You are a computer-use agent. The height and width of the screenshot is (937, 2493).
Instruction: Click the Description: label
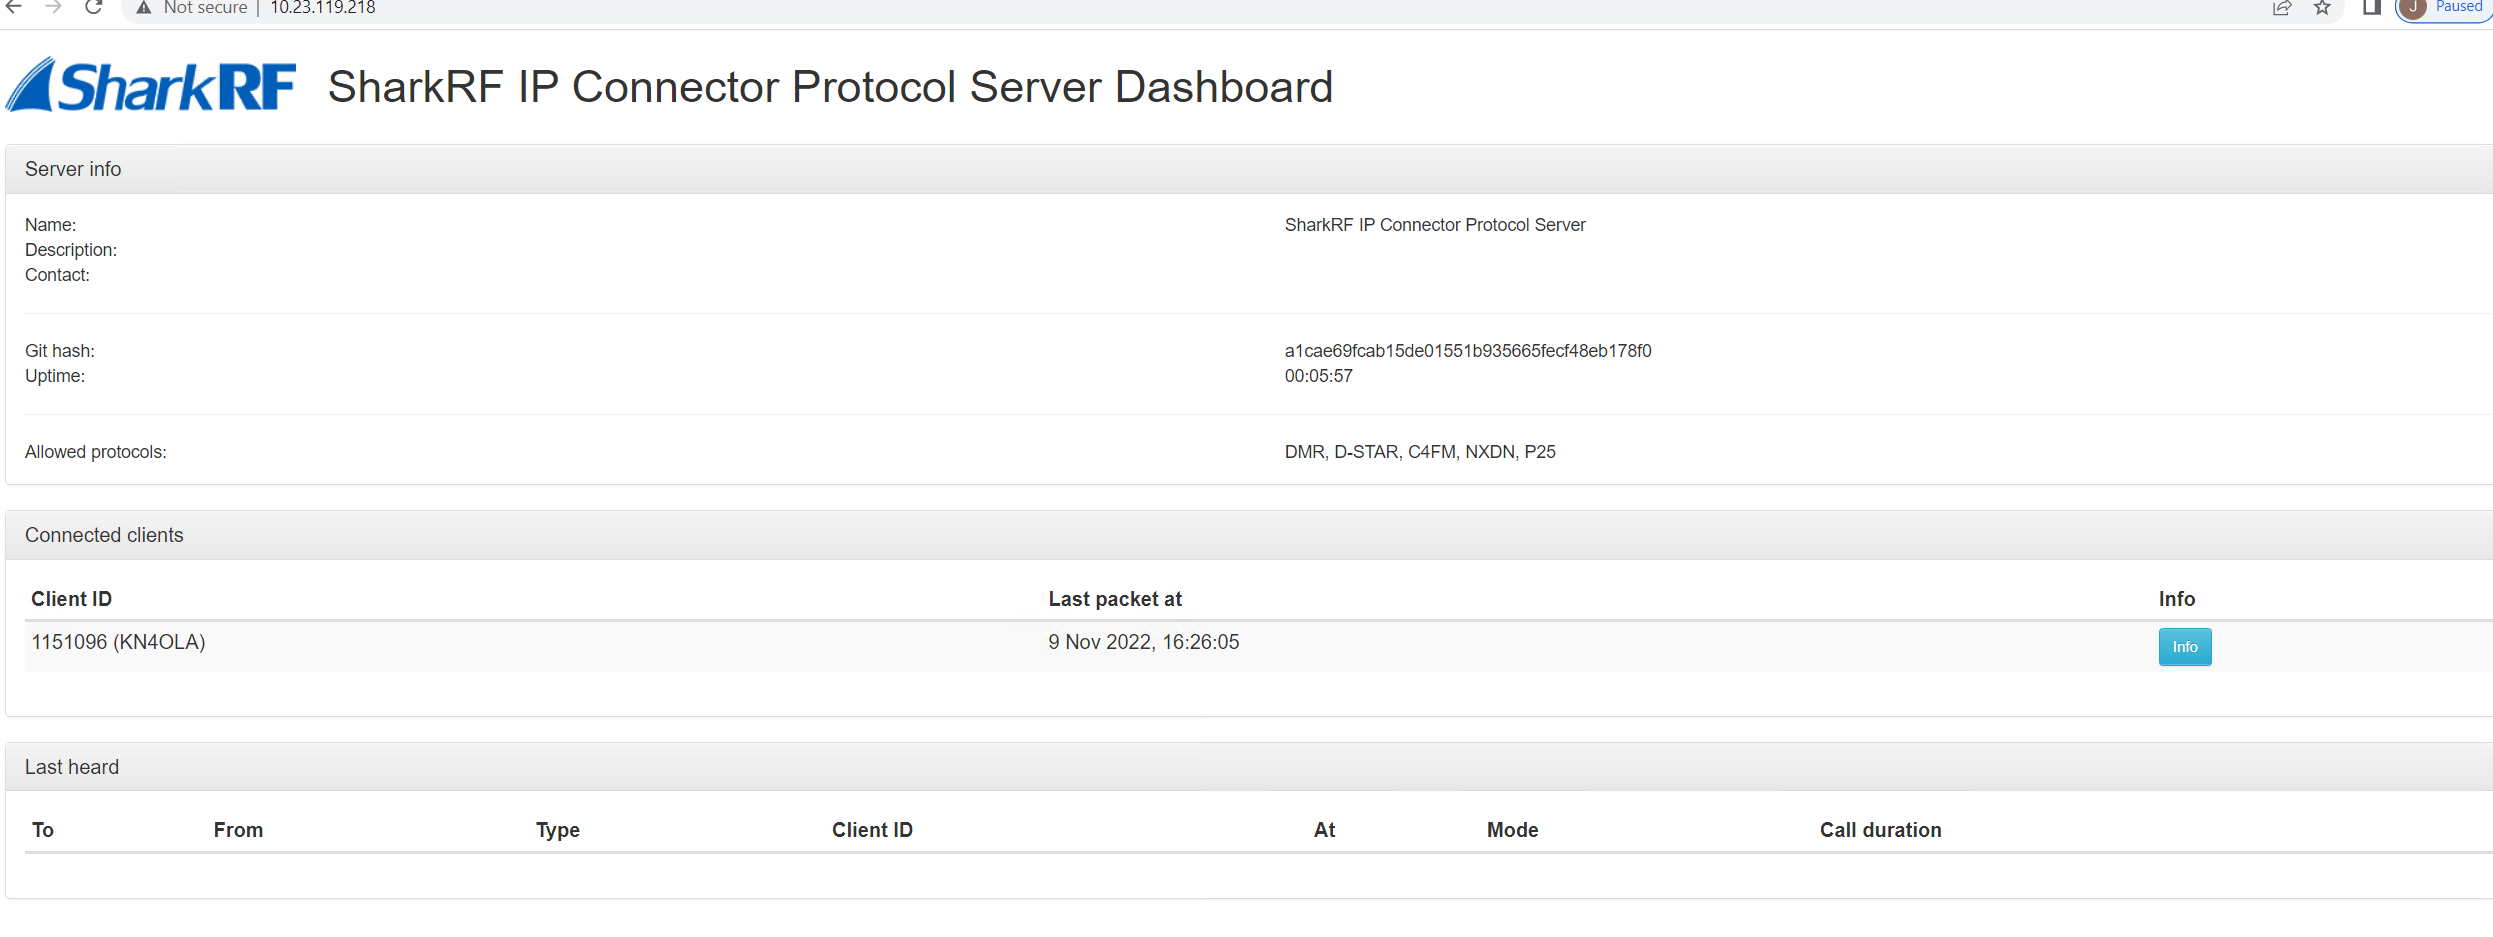pyautogui.click(x=71, y=250)
